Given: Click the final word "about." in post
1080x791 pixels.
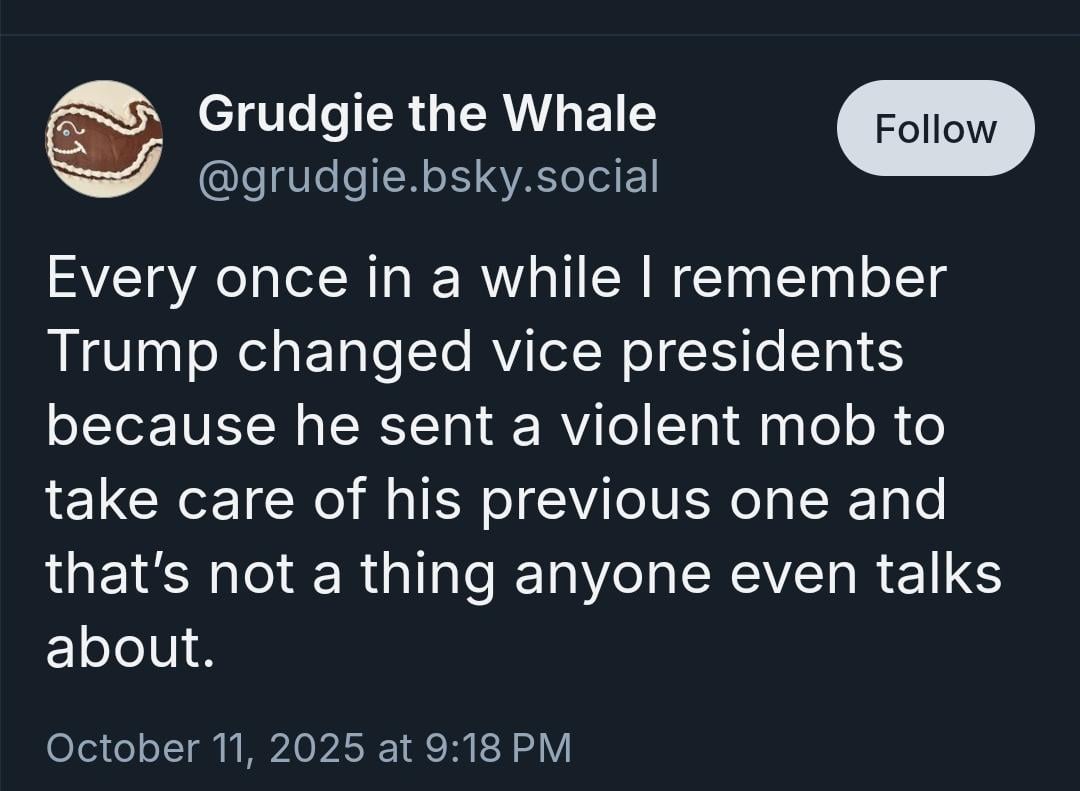Looking at the screenshot, I should pyautogui.click(x=130, y=648).
